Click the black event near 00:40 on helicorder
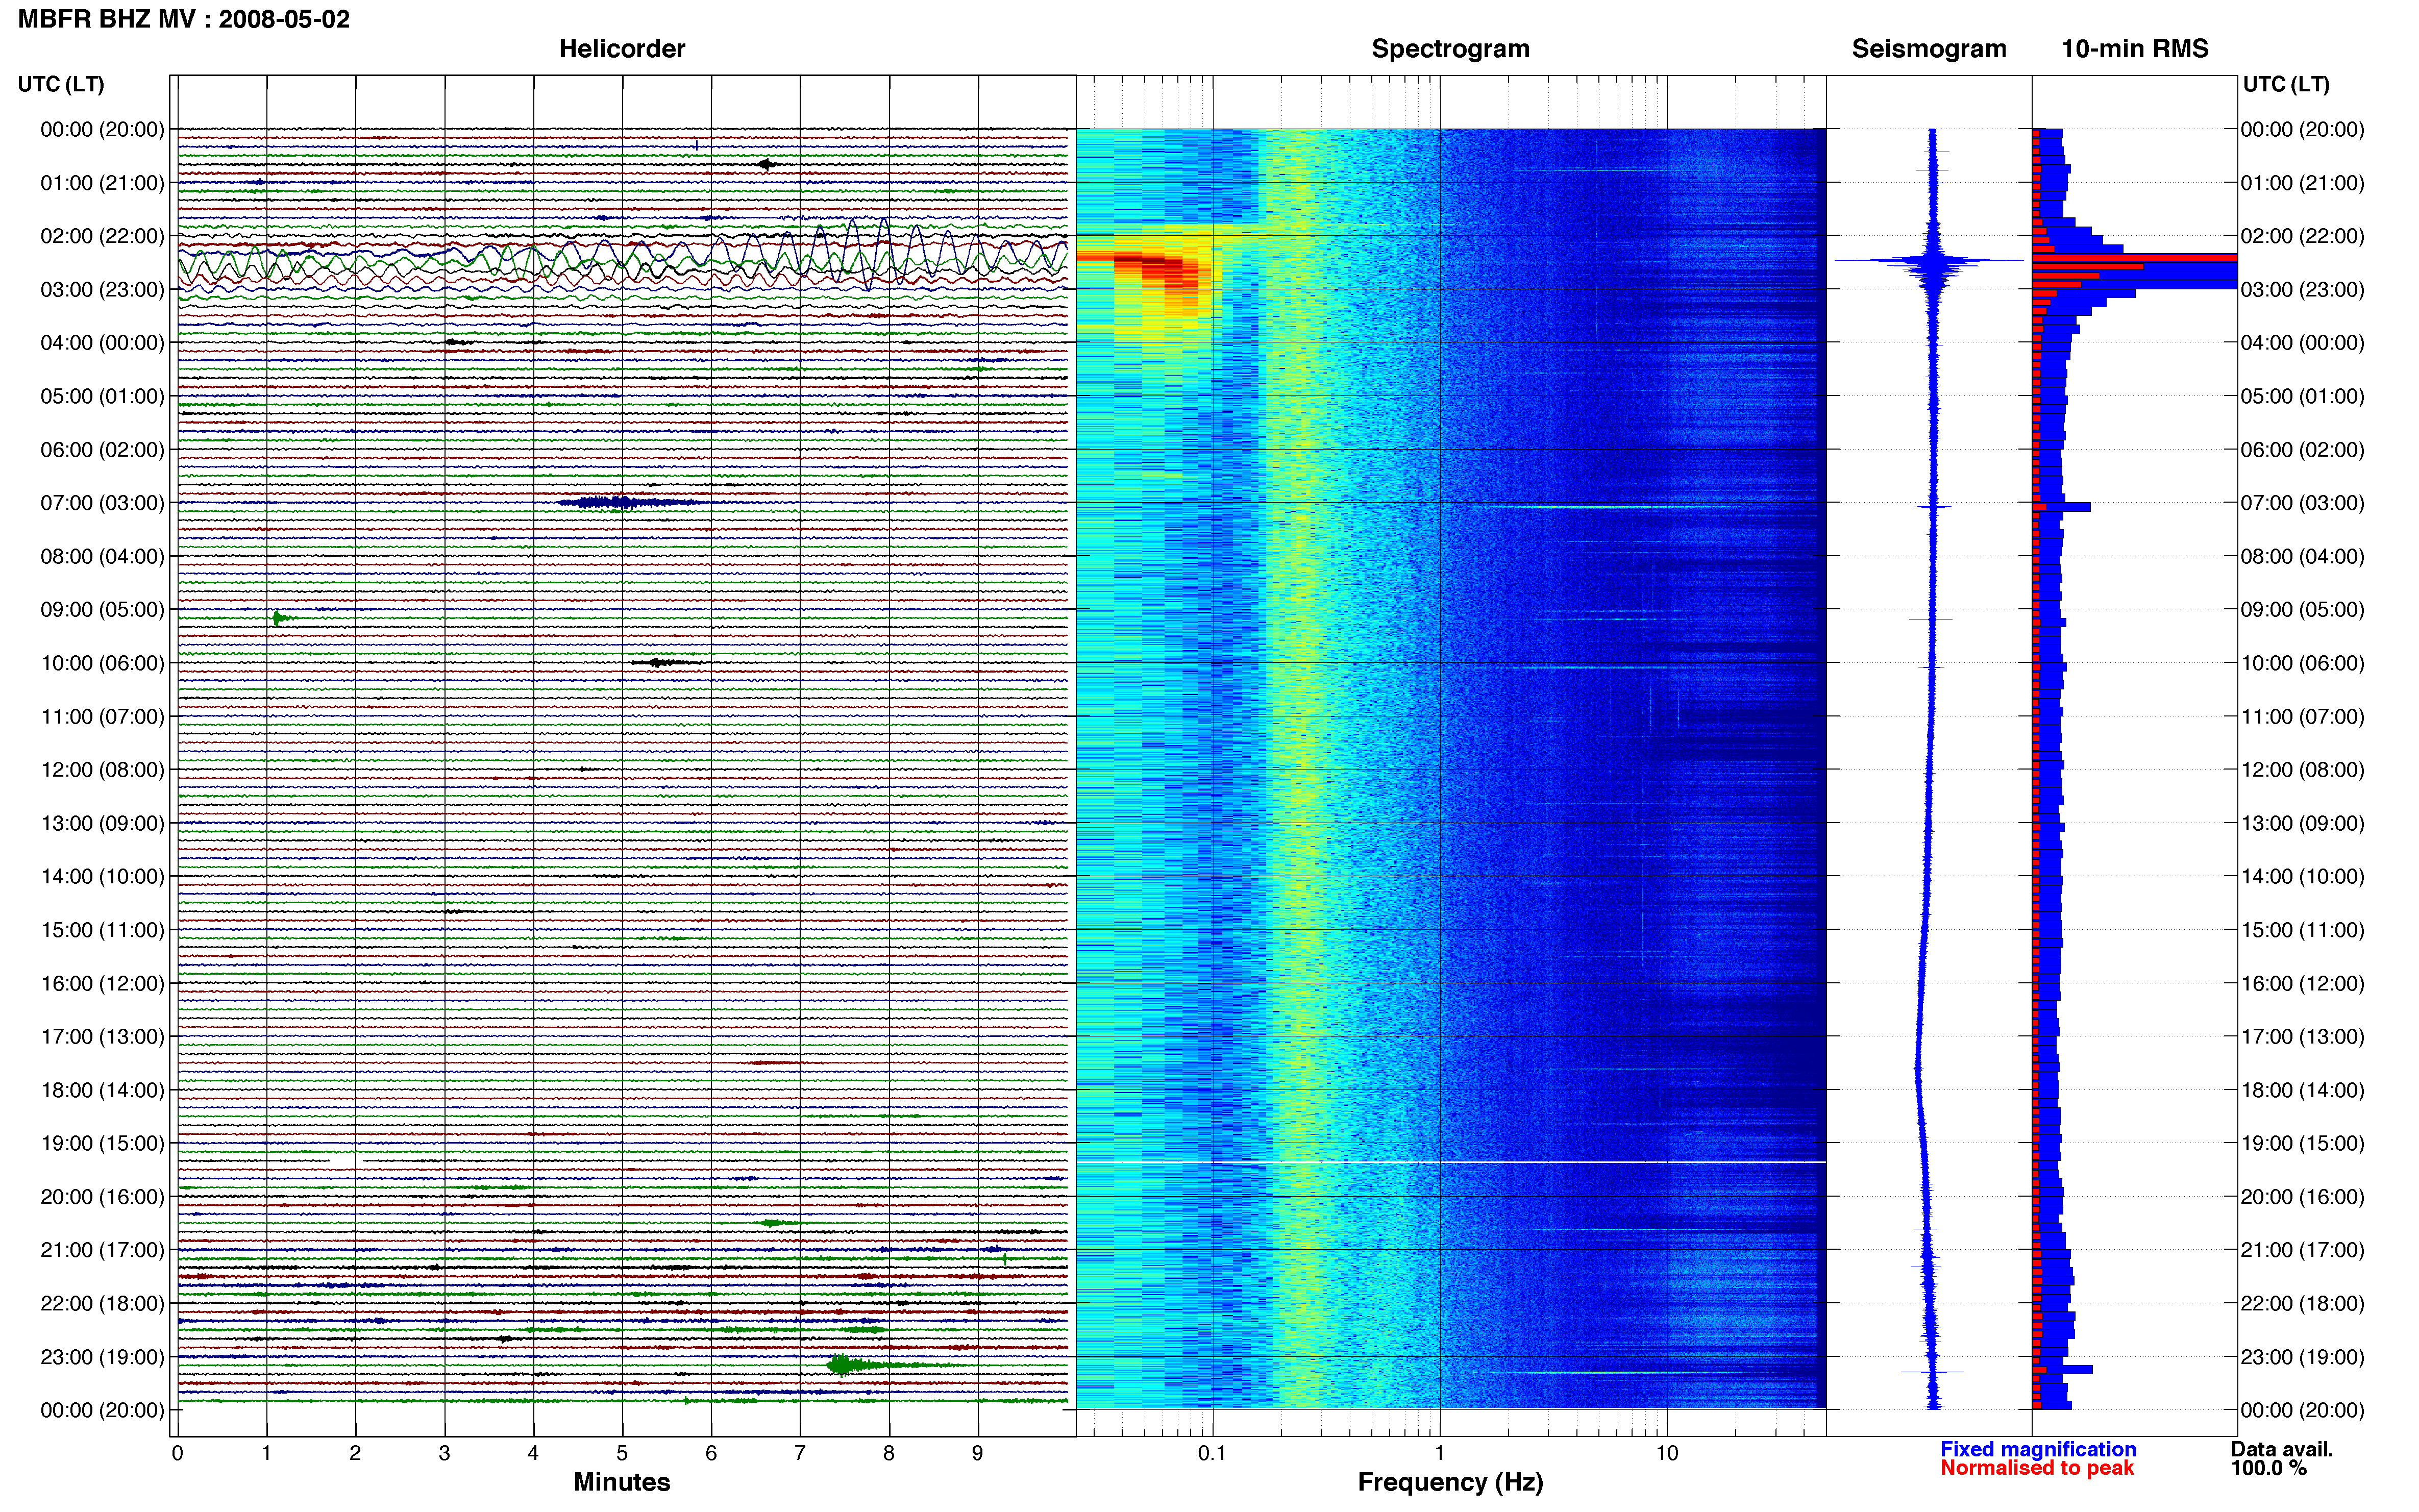 (766, 164)
